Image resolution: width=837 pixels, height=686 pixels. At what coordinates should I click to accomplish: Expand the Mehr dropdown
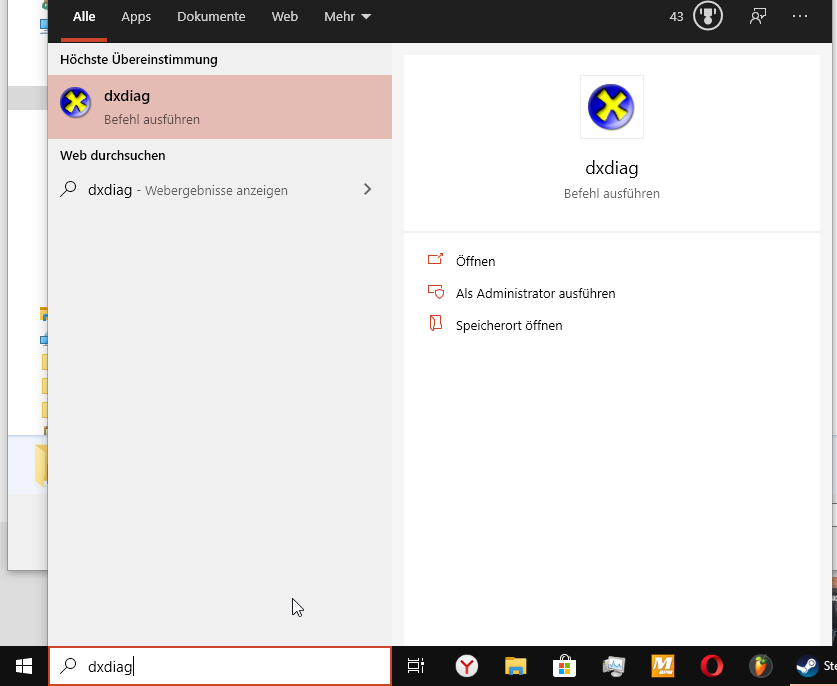347,17
